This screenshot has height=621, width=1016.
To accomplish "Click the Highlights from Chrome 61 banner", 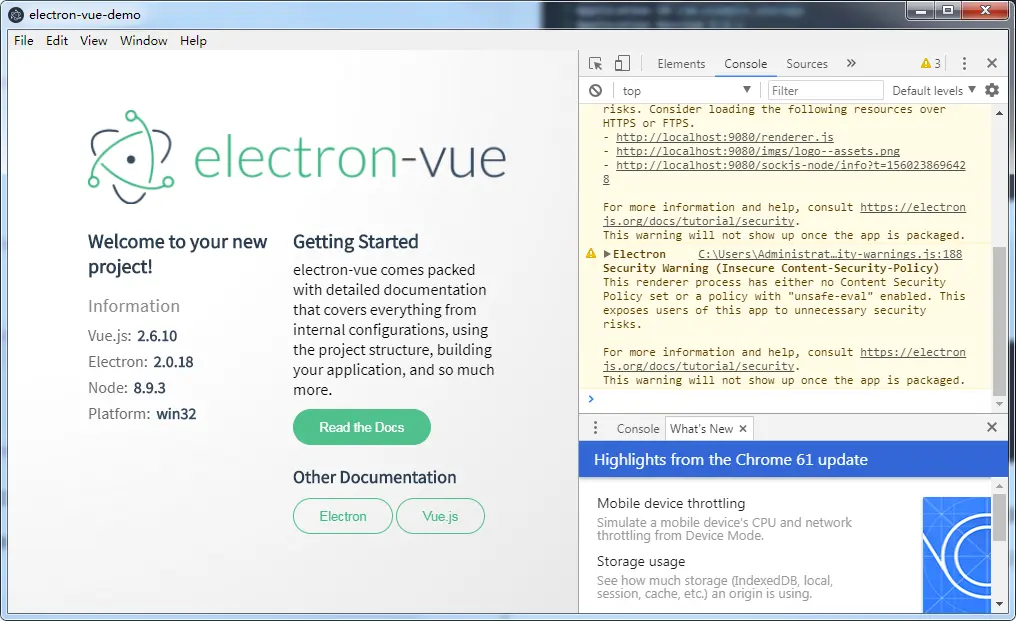I will click(793, 460).
